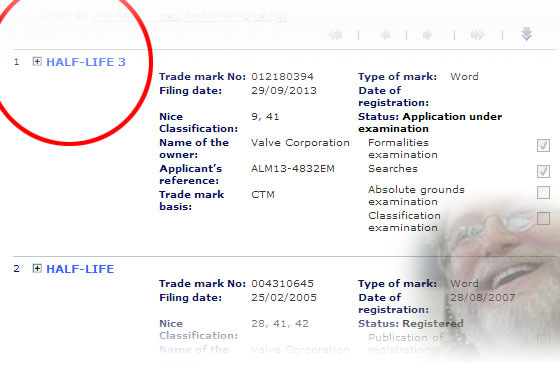560x366 pixels.
Task: Go to the previous results page
Action: [385, 35]
